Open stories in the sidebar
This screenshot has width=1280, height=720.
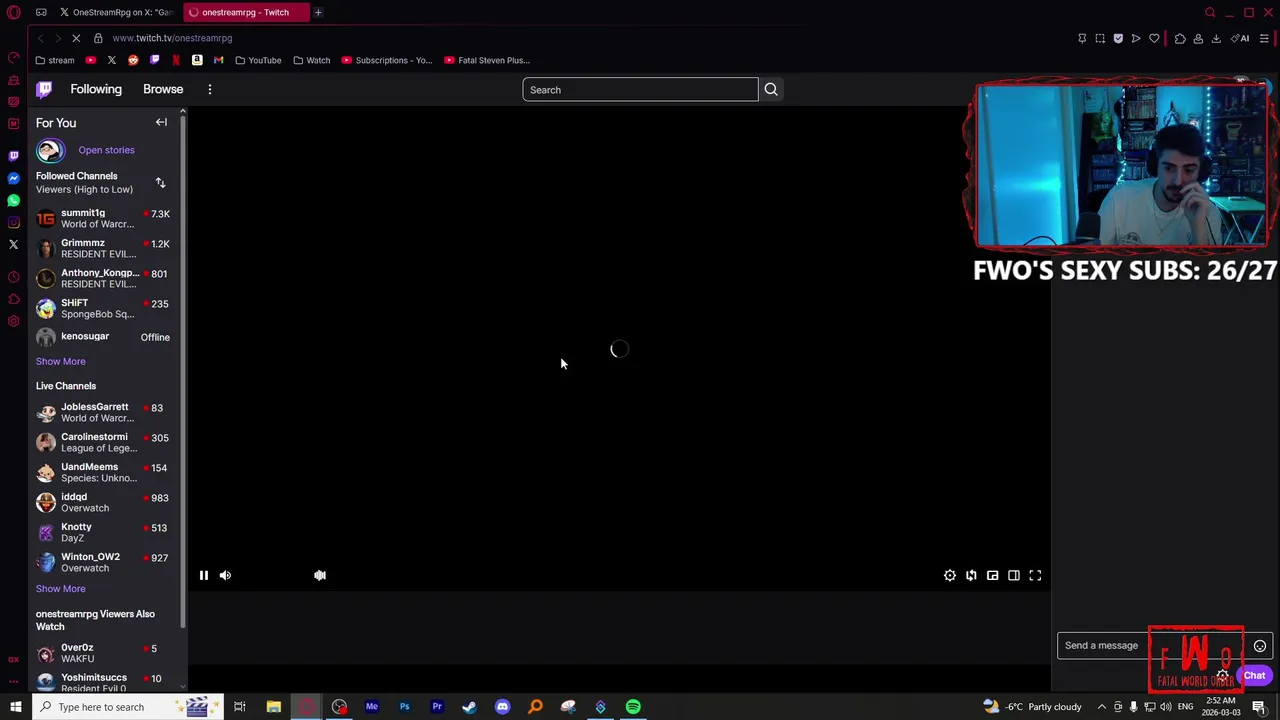pos(106,150)
